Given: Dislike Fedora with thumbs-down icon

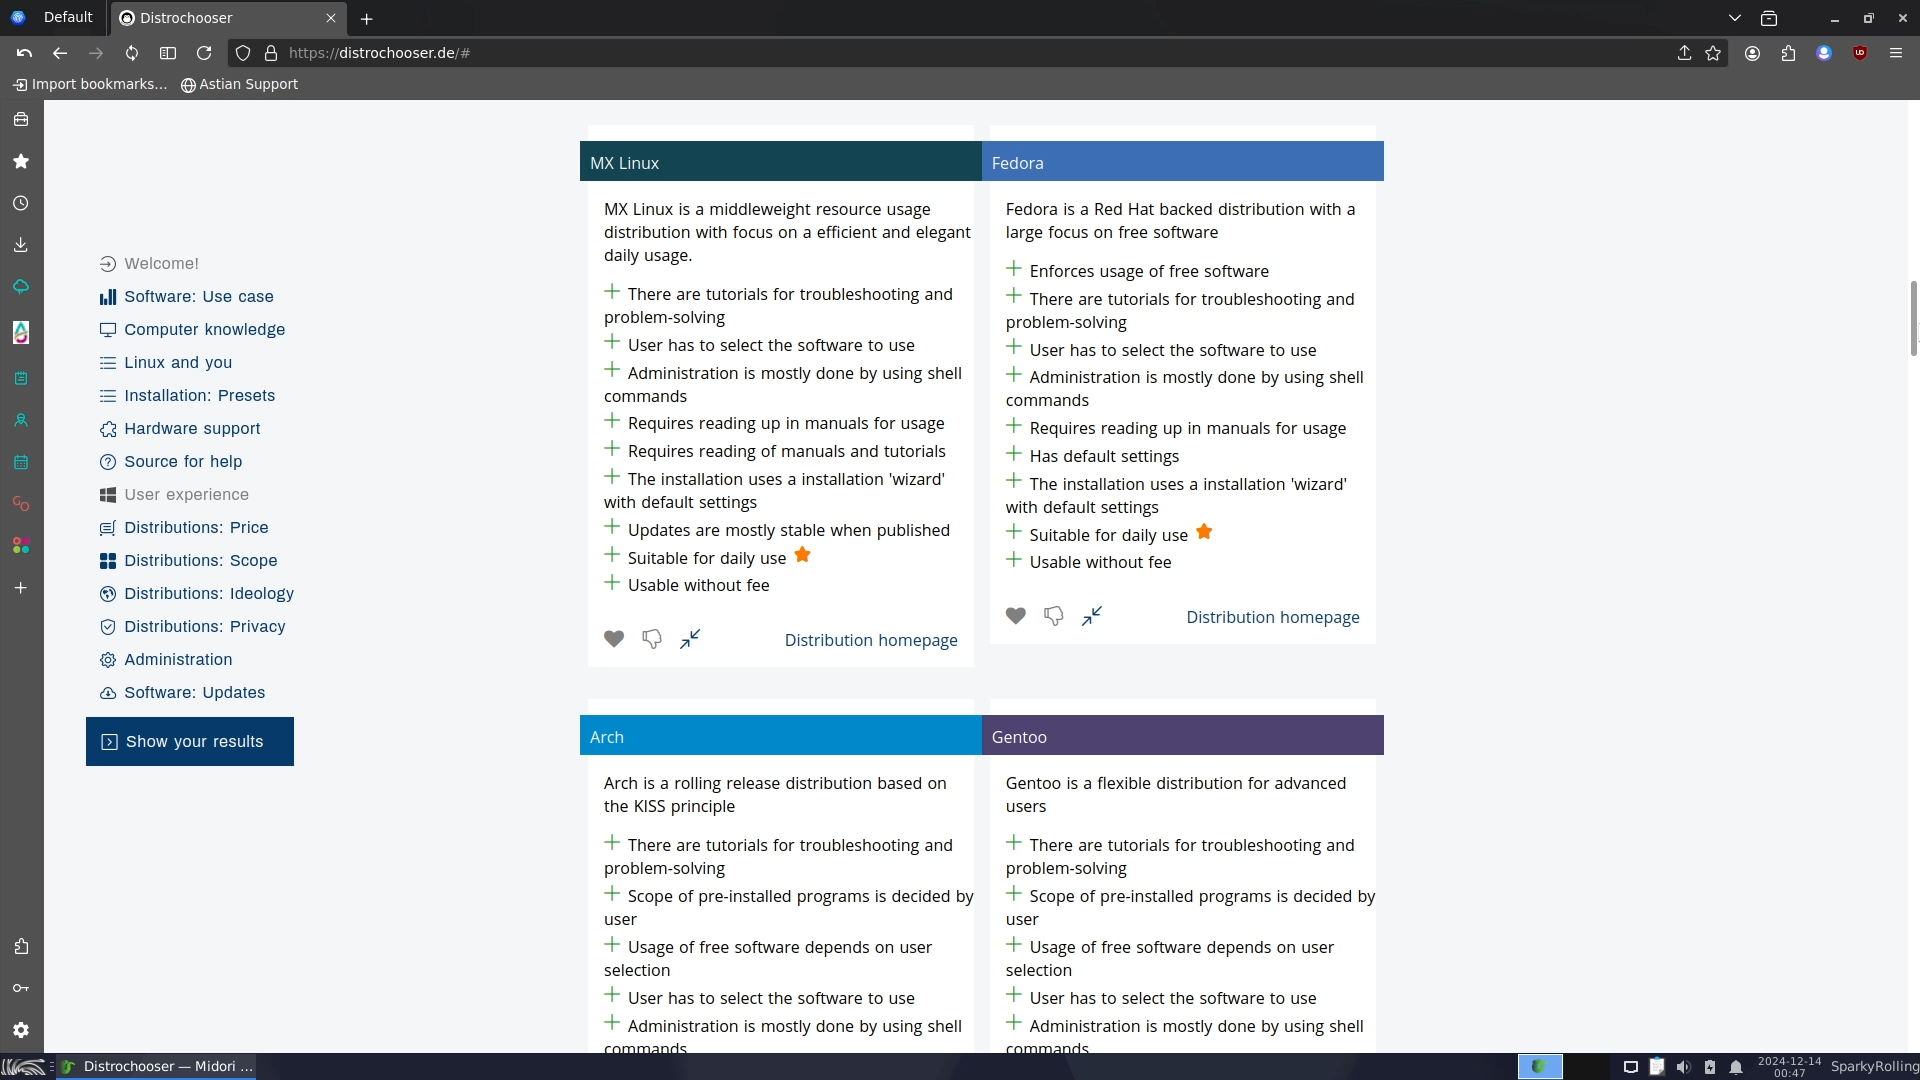Looking at the screenshot, I should 1053,616.
